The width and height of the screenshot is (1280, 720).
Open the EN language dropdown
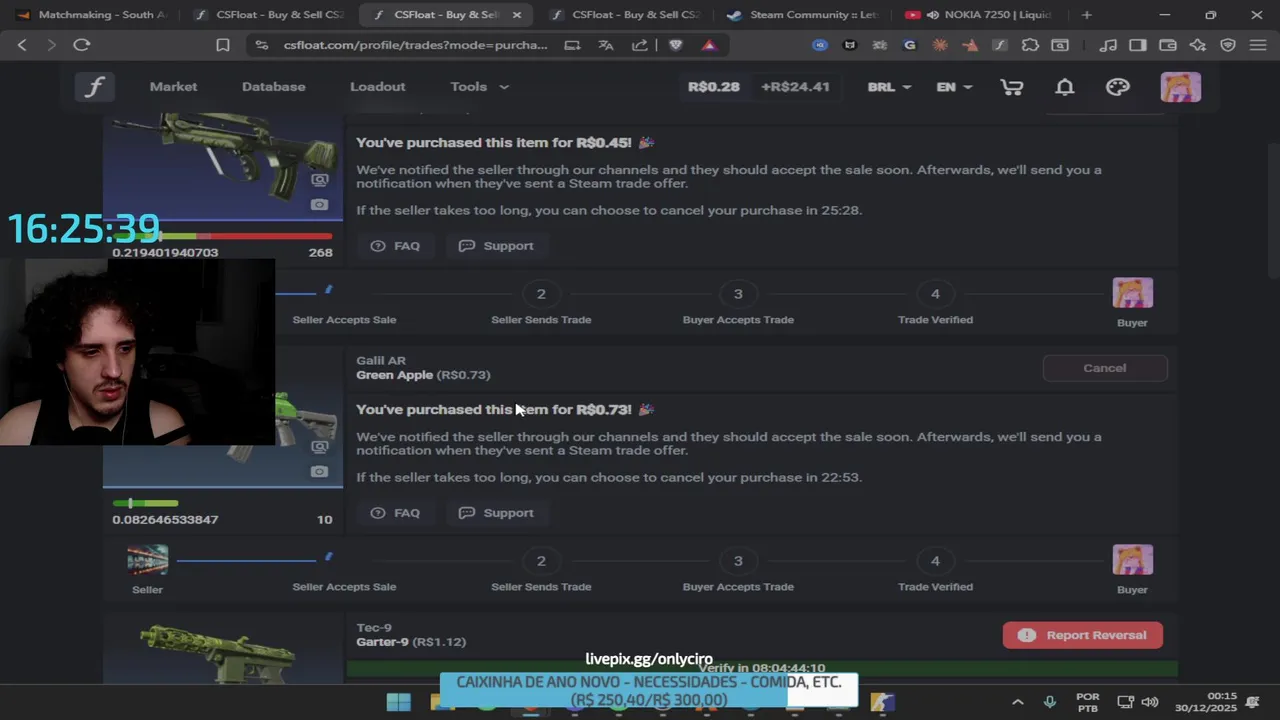click(x=954, y=87)
